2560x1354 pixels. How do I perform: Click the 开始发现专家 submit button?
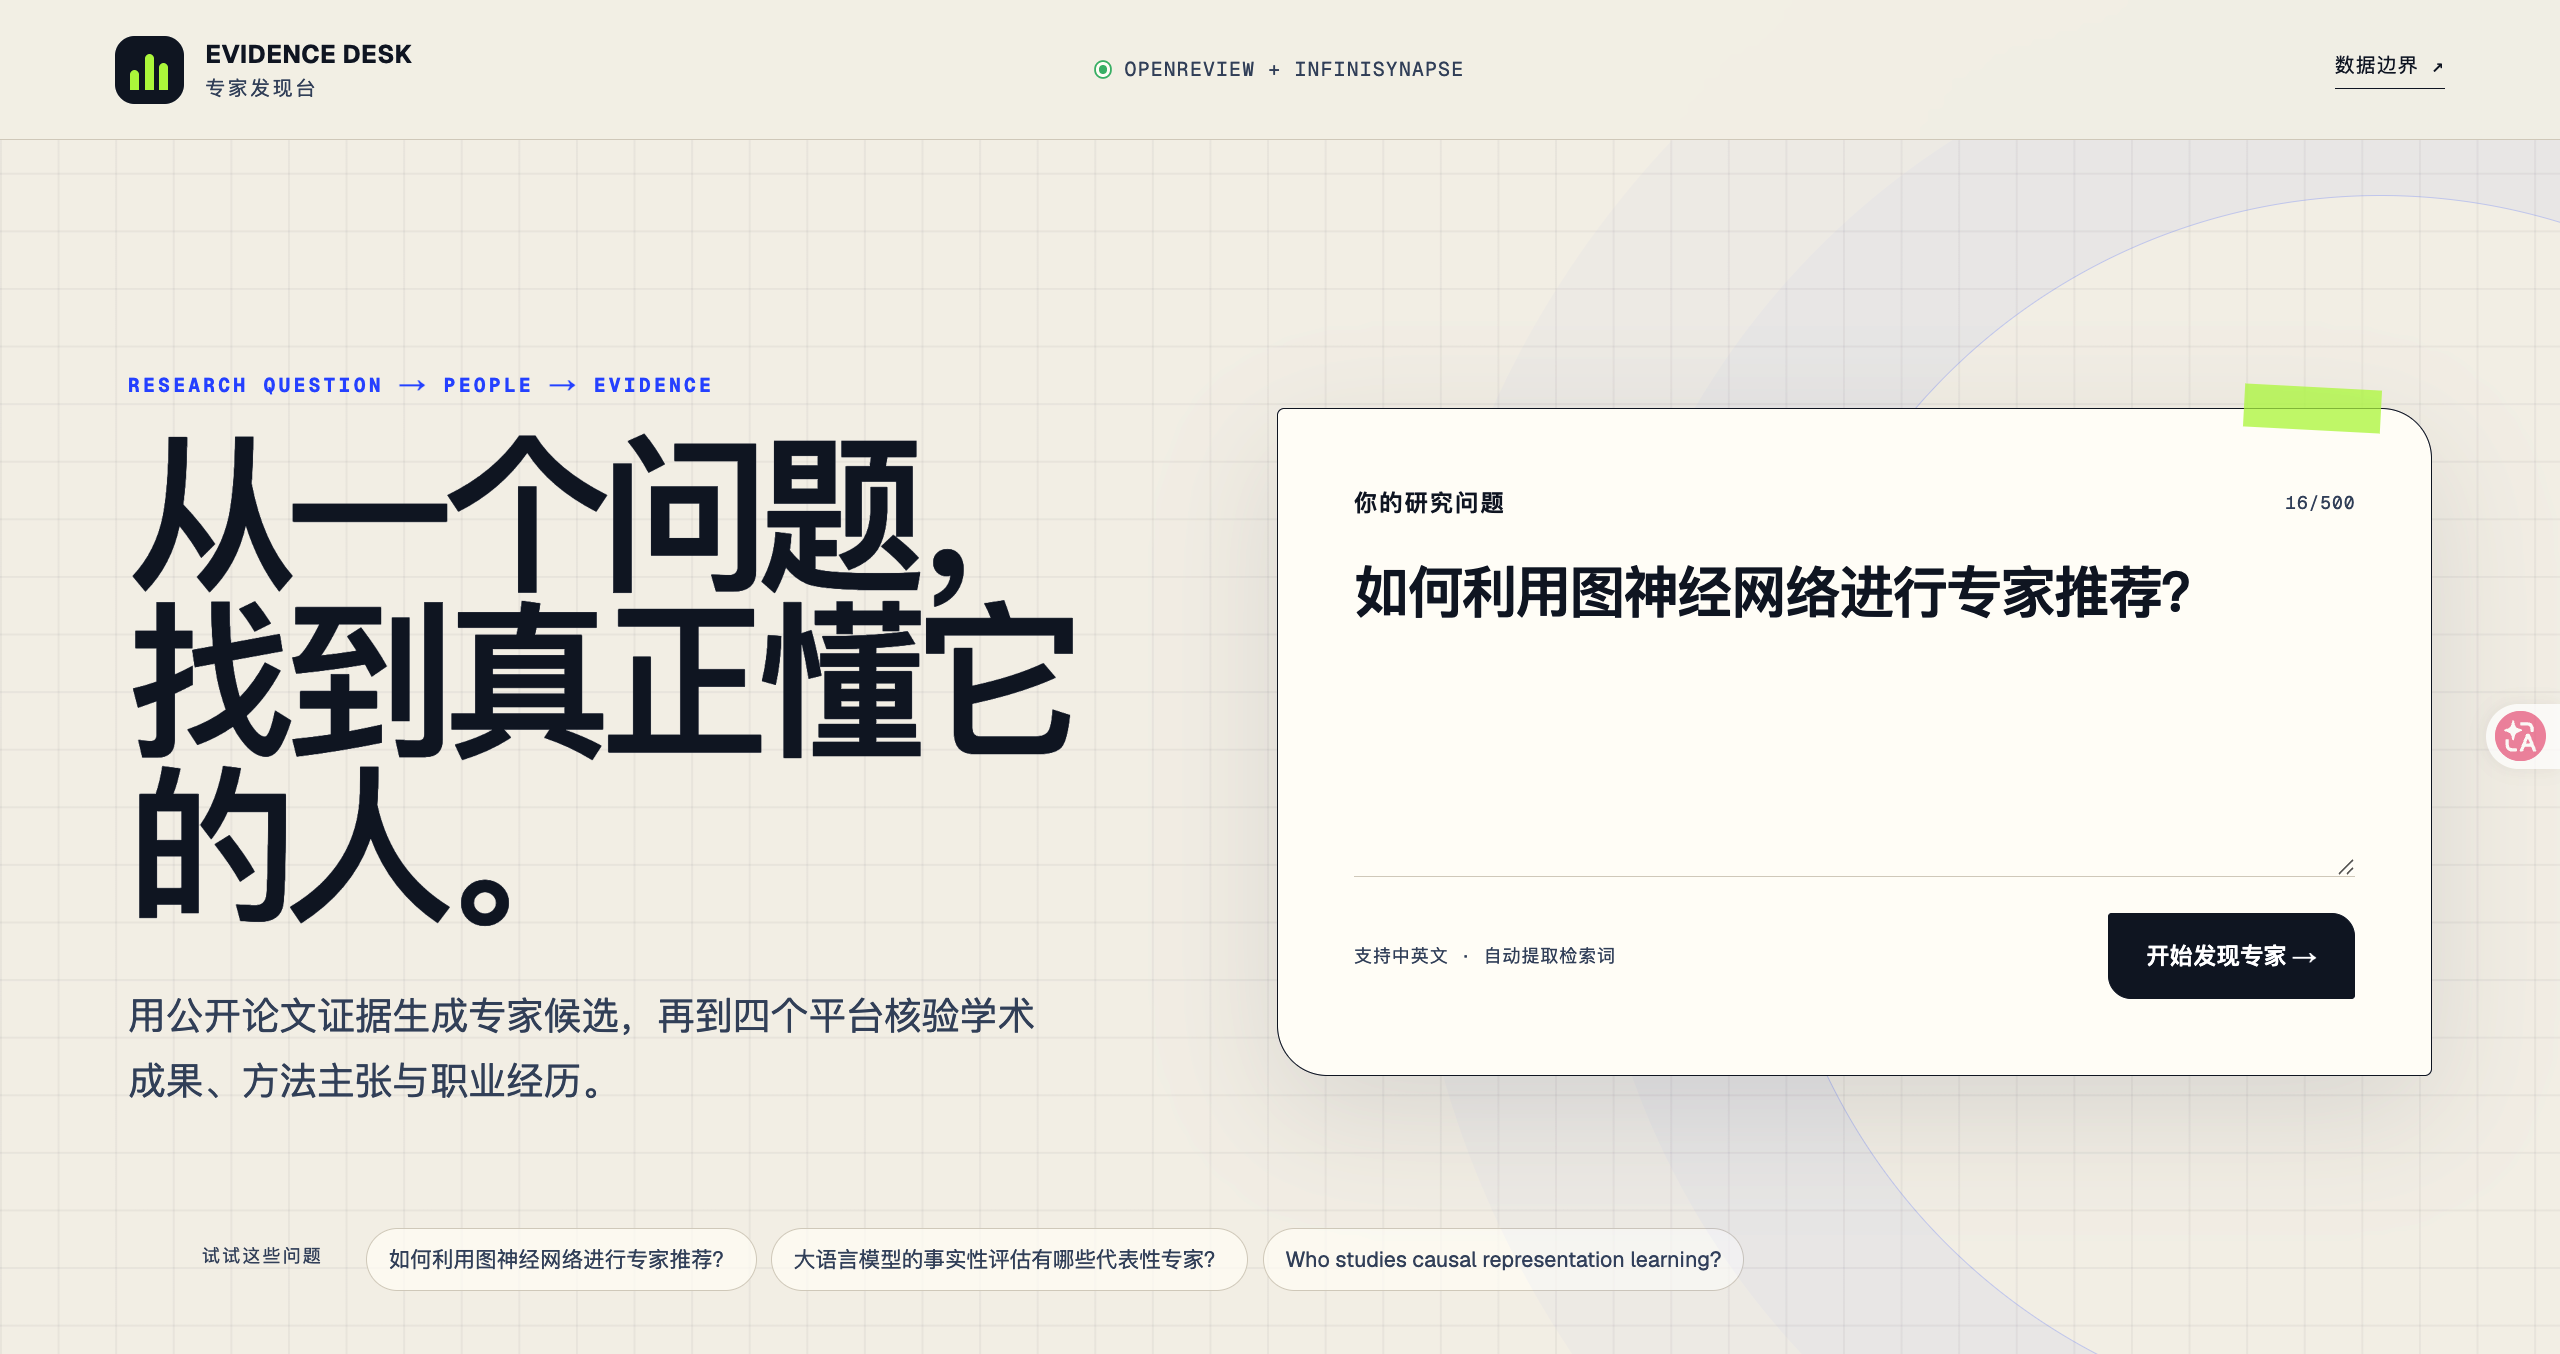2231,956
